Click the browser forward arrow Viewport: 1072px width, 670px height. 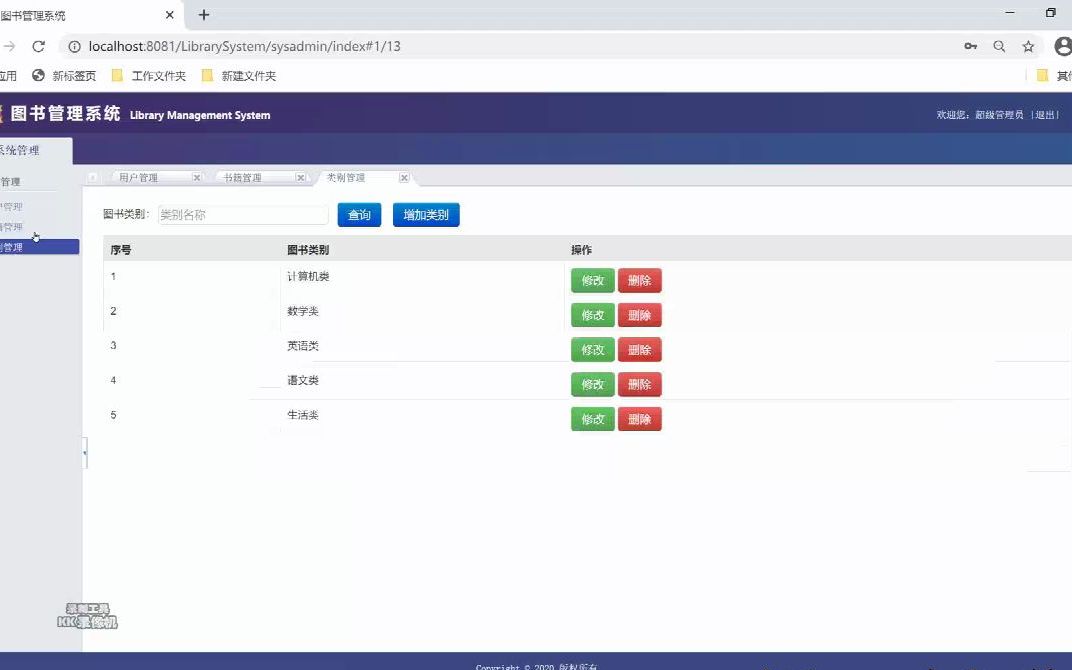(x=8, y=46)
